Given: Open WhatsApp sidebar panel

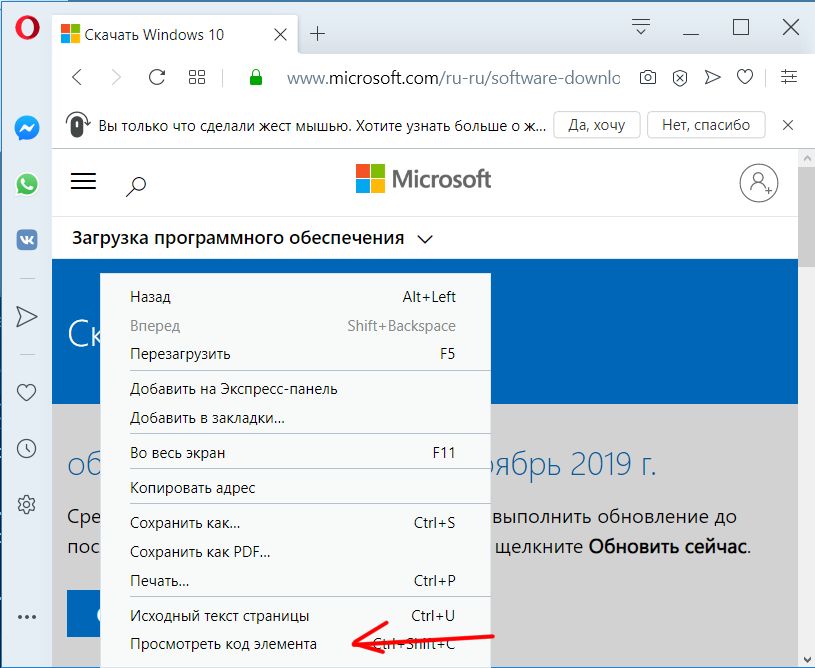Looking at the screenshot, I should point(27,184).
